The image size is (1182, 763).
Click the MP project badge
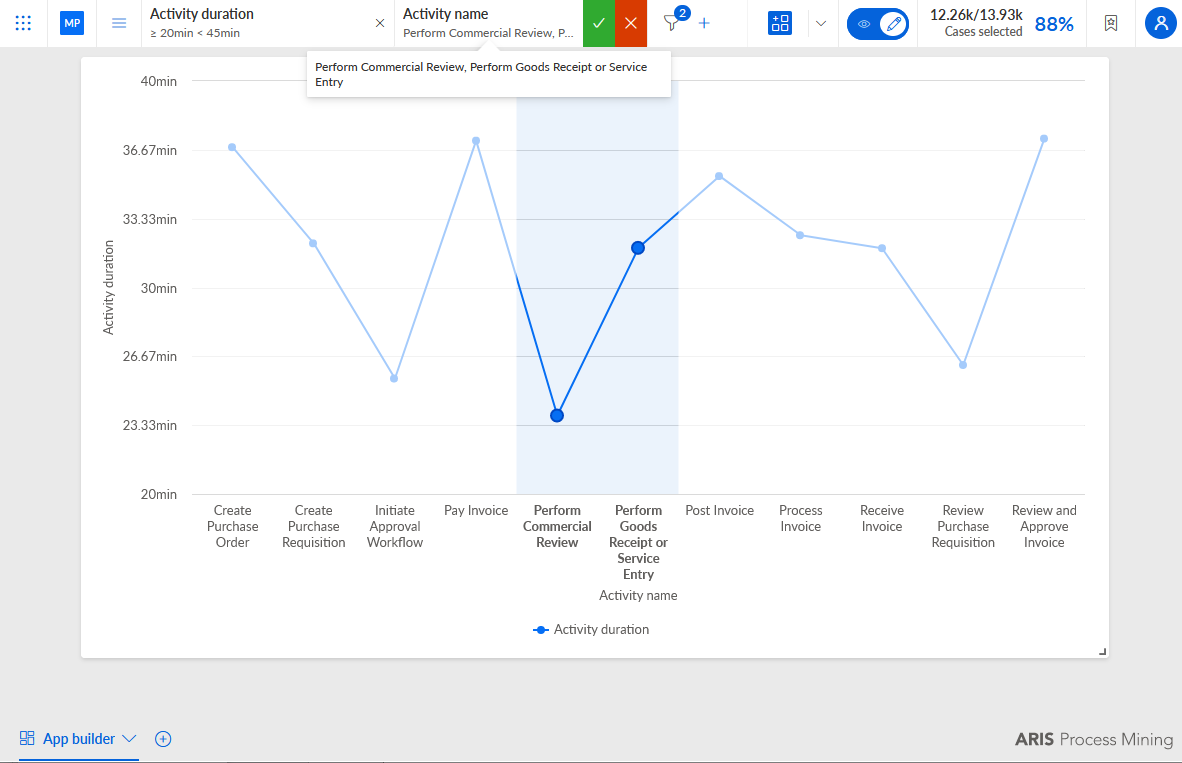pyautogui.click(x=72, y=23)
